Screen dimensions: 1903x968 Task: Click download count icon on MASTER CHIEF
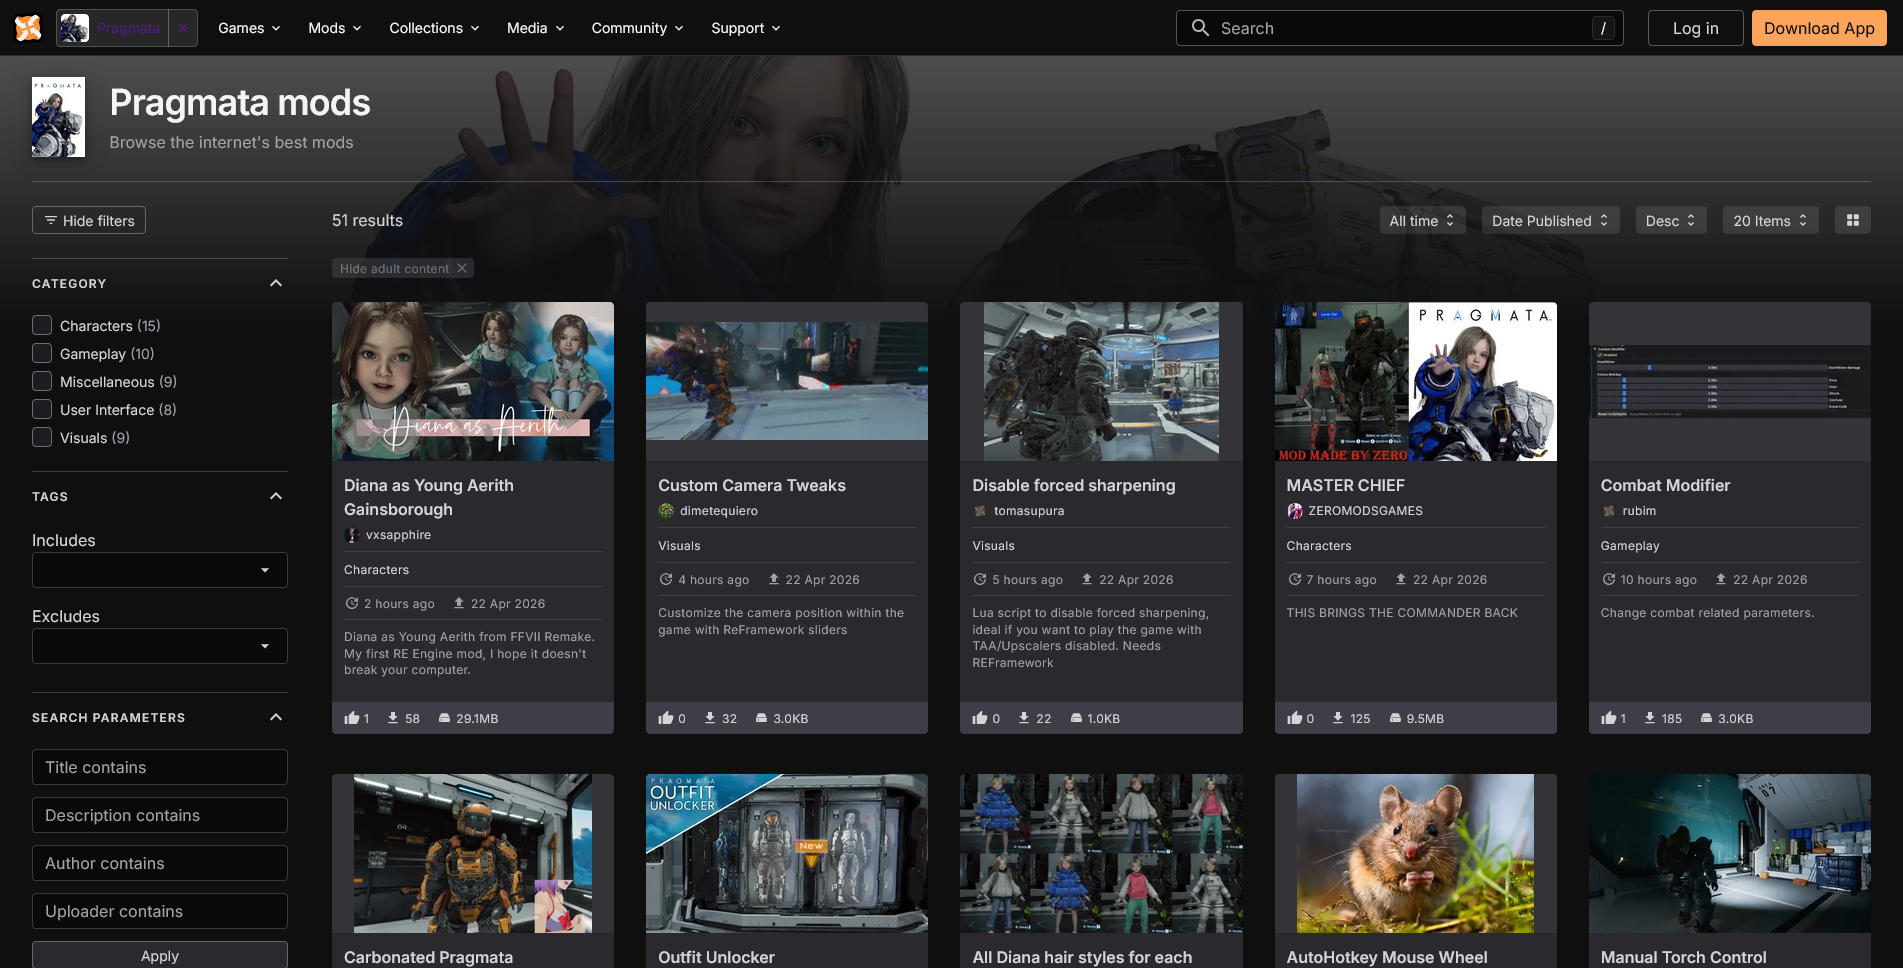click(x=1338, y=718)
